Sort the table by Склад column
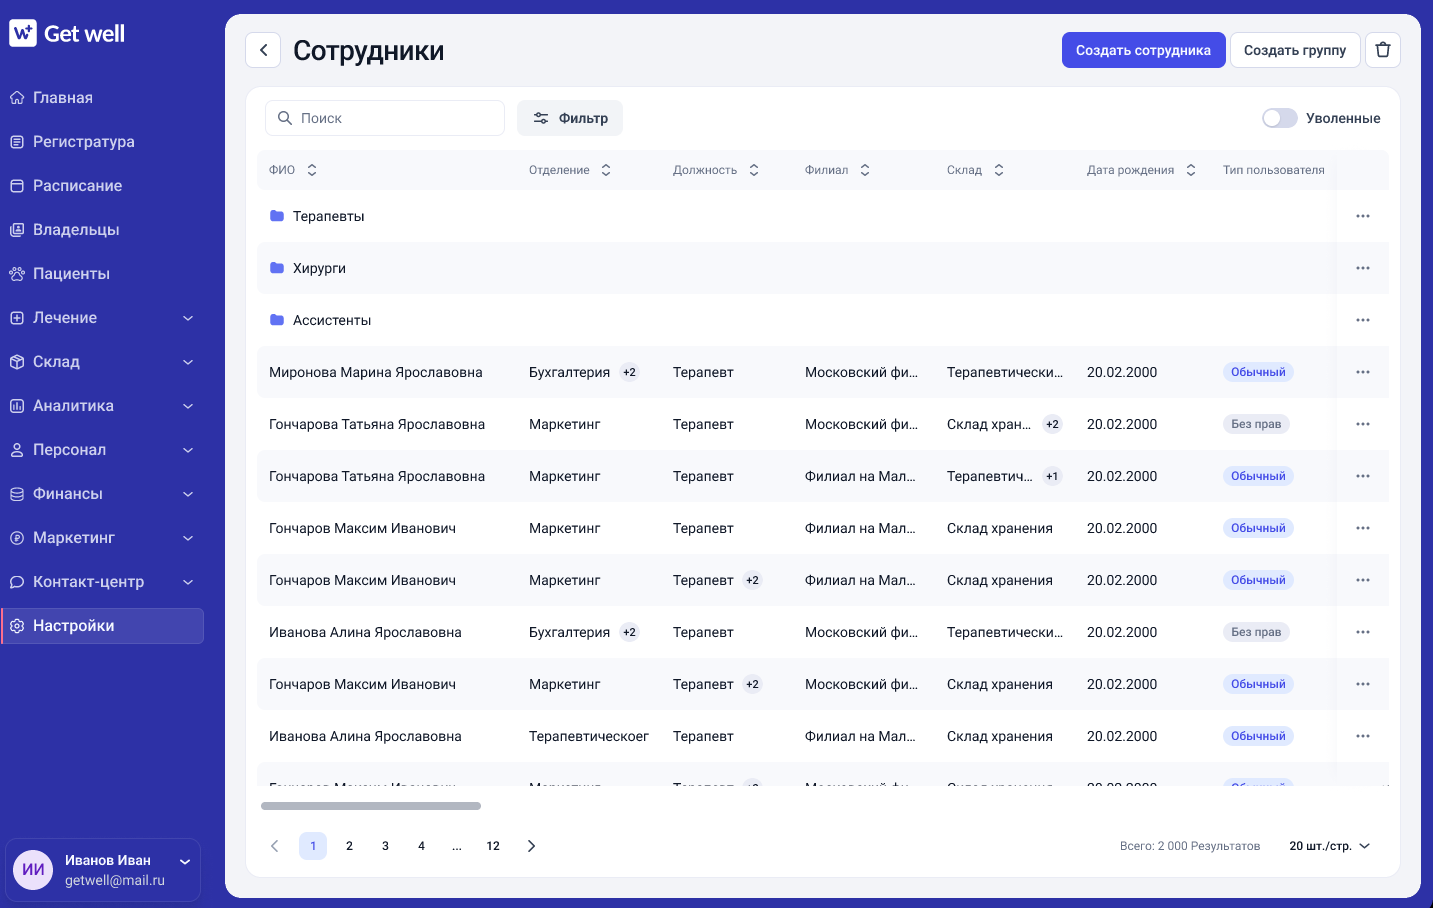The width and height of the screenshot is (1433, 908). click(999, 170)
